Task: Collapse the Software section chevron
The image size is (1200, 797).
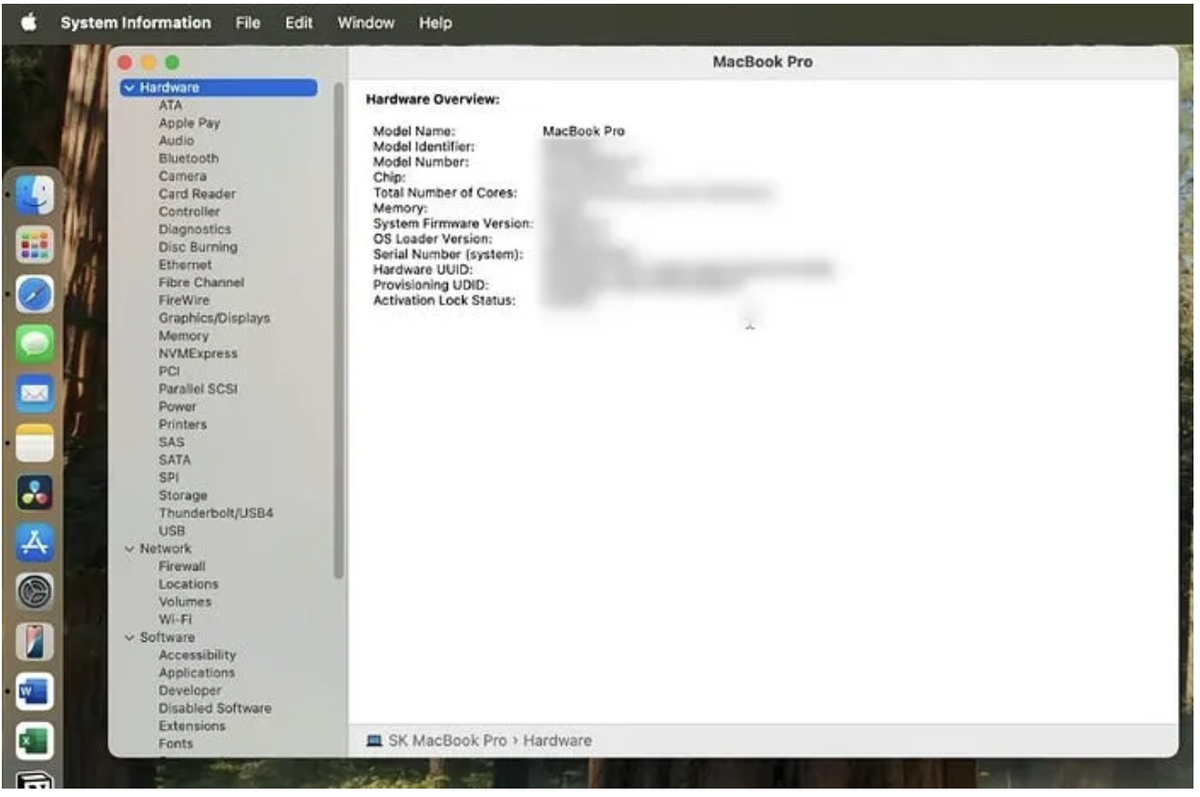Action: (129, 638)
